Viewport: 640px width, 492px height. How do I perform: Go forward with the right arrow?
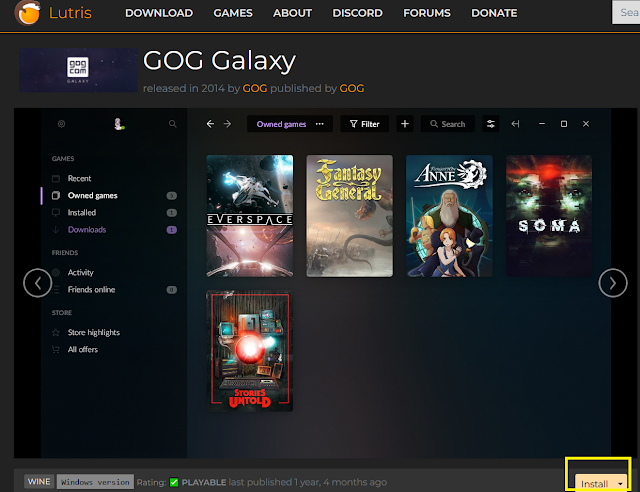pos(227,124)
